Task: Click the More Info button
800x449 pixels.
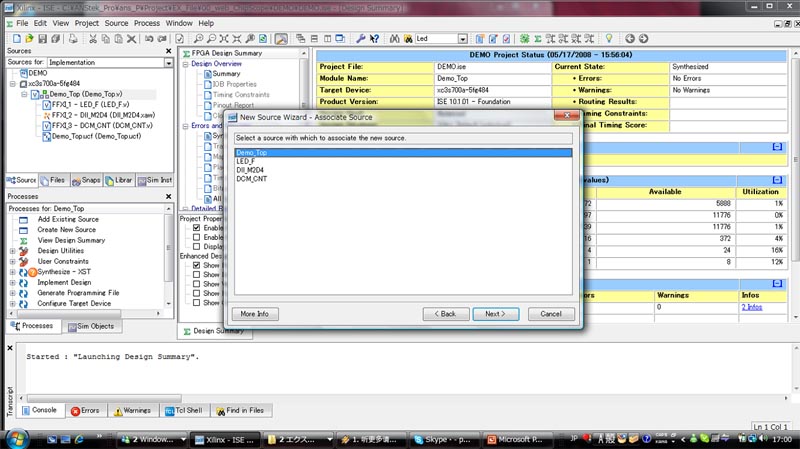Action: pos(255,314)
